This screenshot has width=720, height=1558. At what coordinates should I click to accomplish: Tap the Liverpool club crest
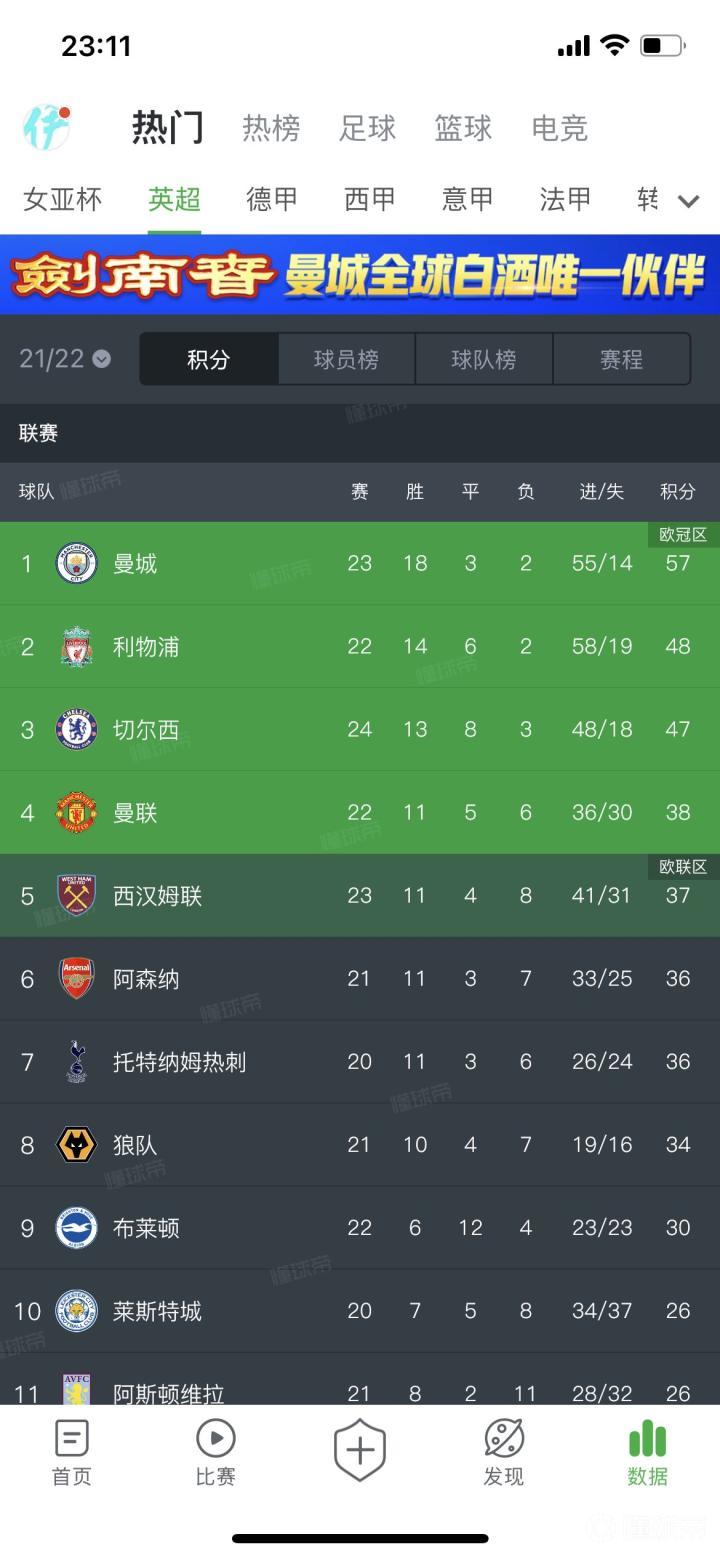coord(76,647)
